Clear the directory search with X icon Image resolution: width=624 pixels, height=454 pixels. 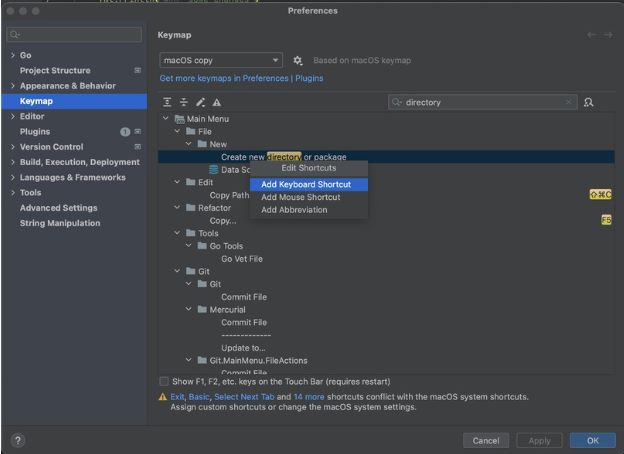tap(569, 102)
